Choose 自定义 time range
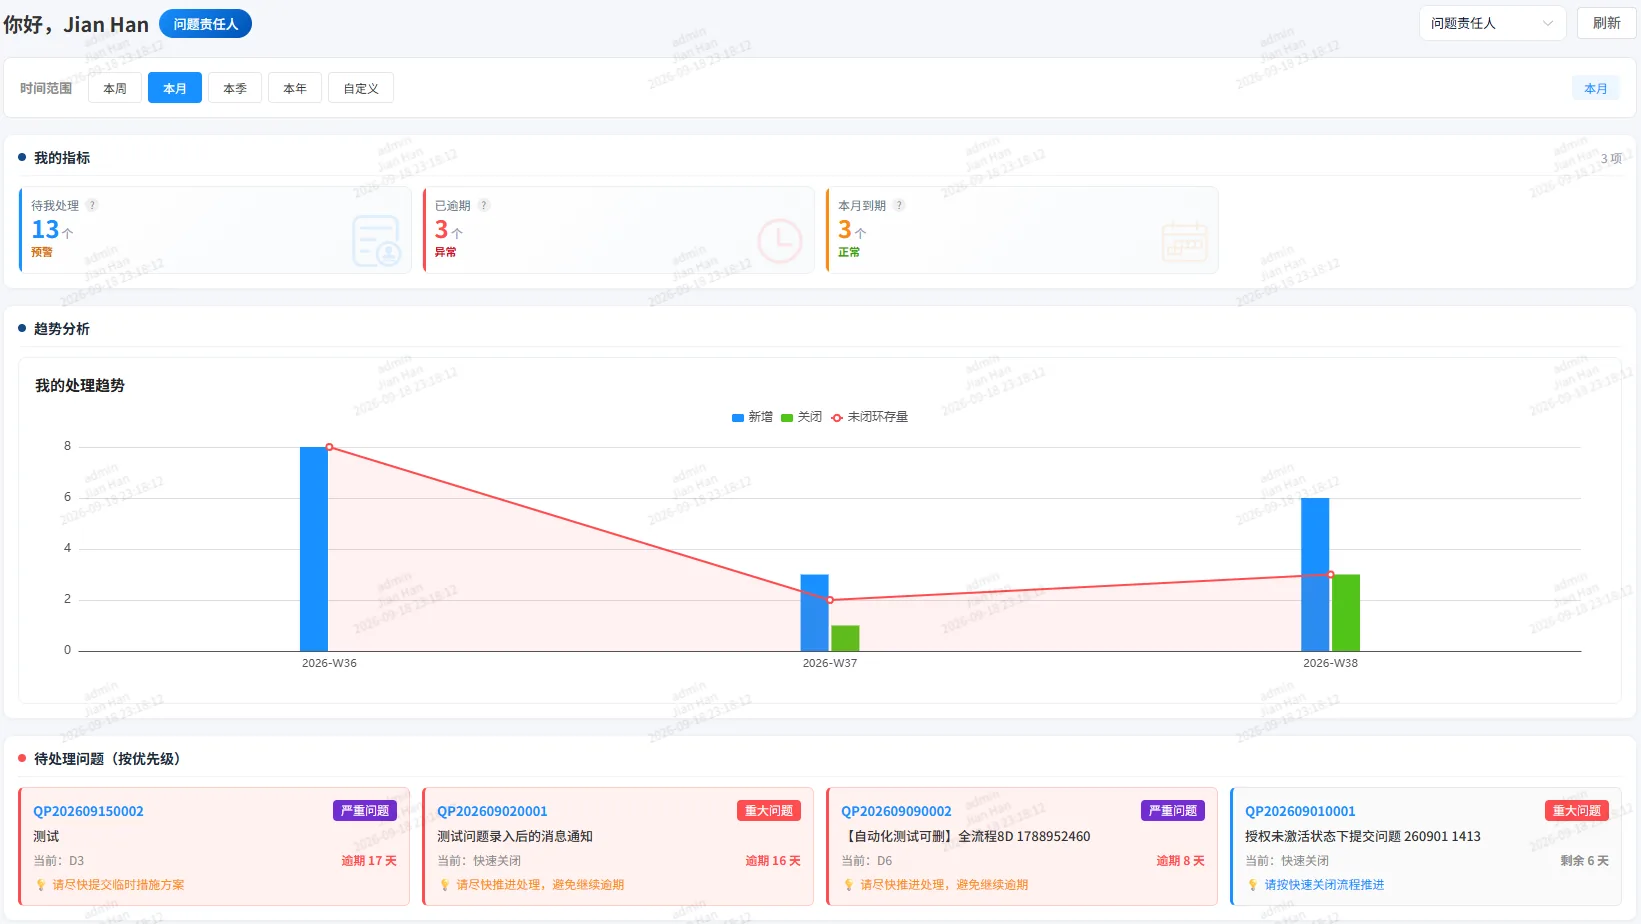Screen dimensions: 1641x924 tap(361, 88)
